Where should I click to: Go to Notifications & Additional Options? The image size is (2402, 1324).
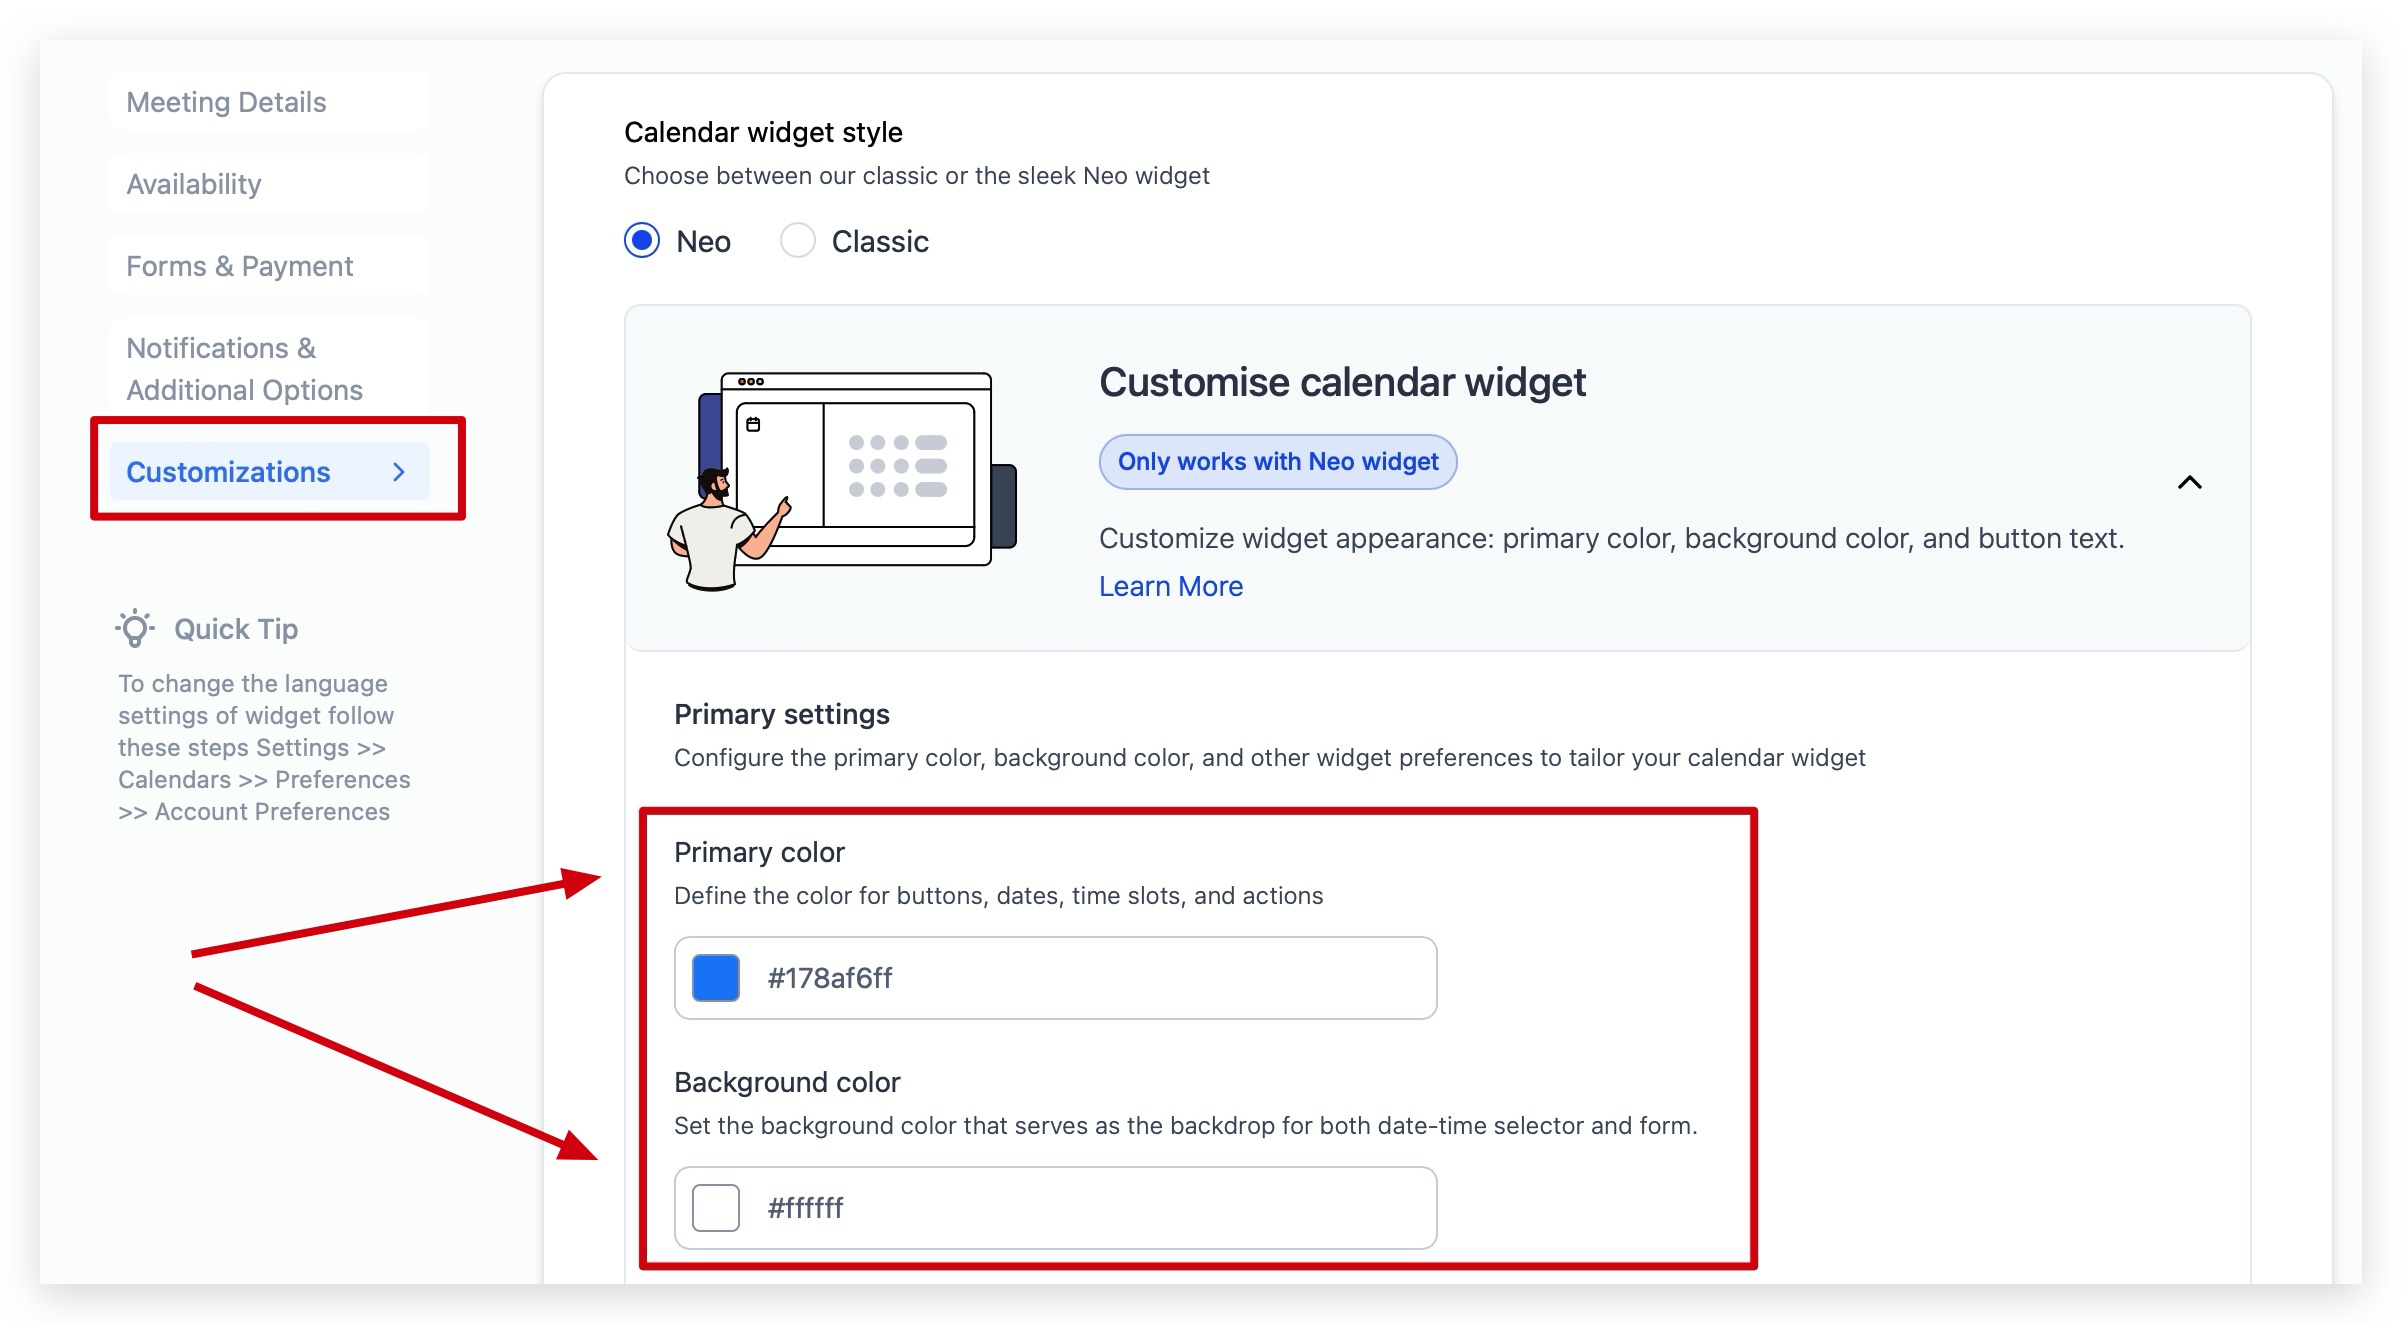click(244, 369)
